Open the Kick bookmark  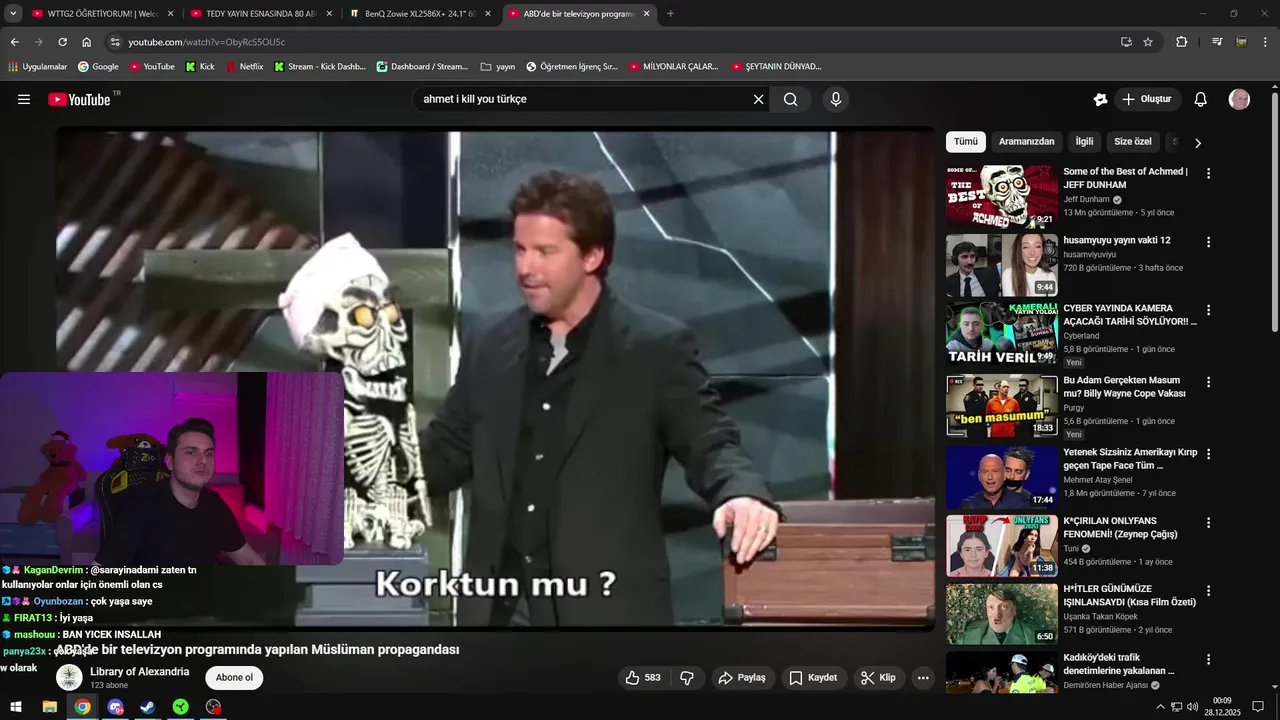tap(200, 67)
